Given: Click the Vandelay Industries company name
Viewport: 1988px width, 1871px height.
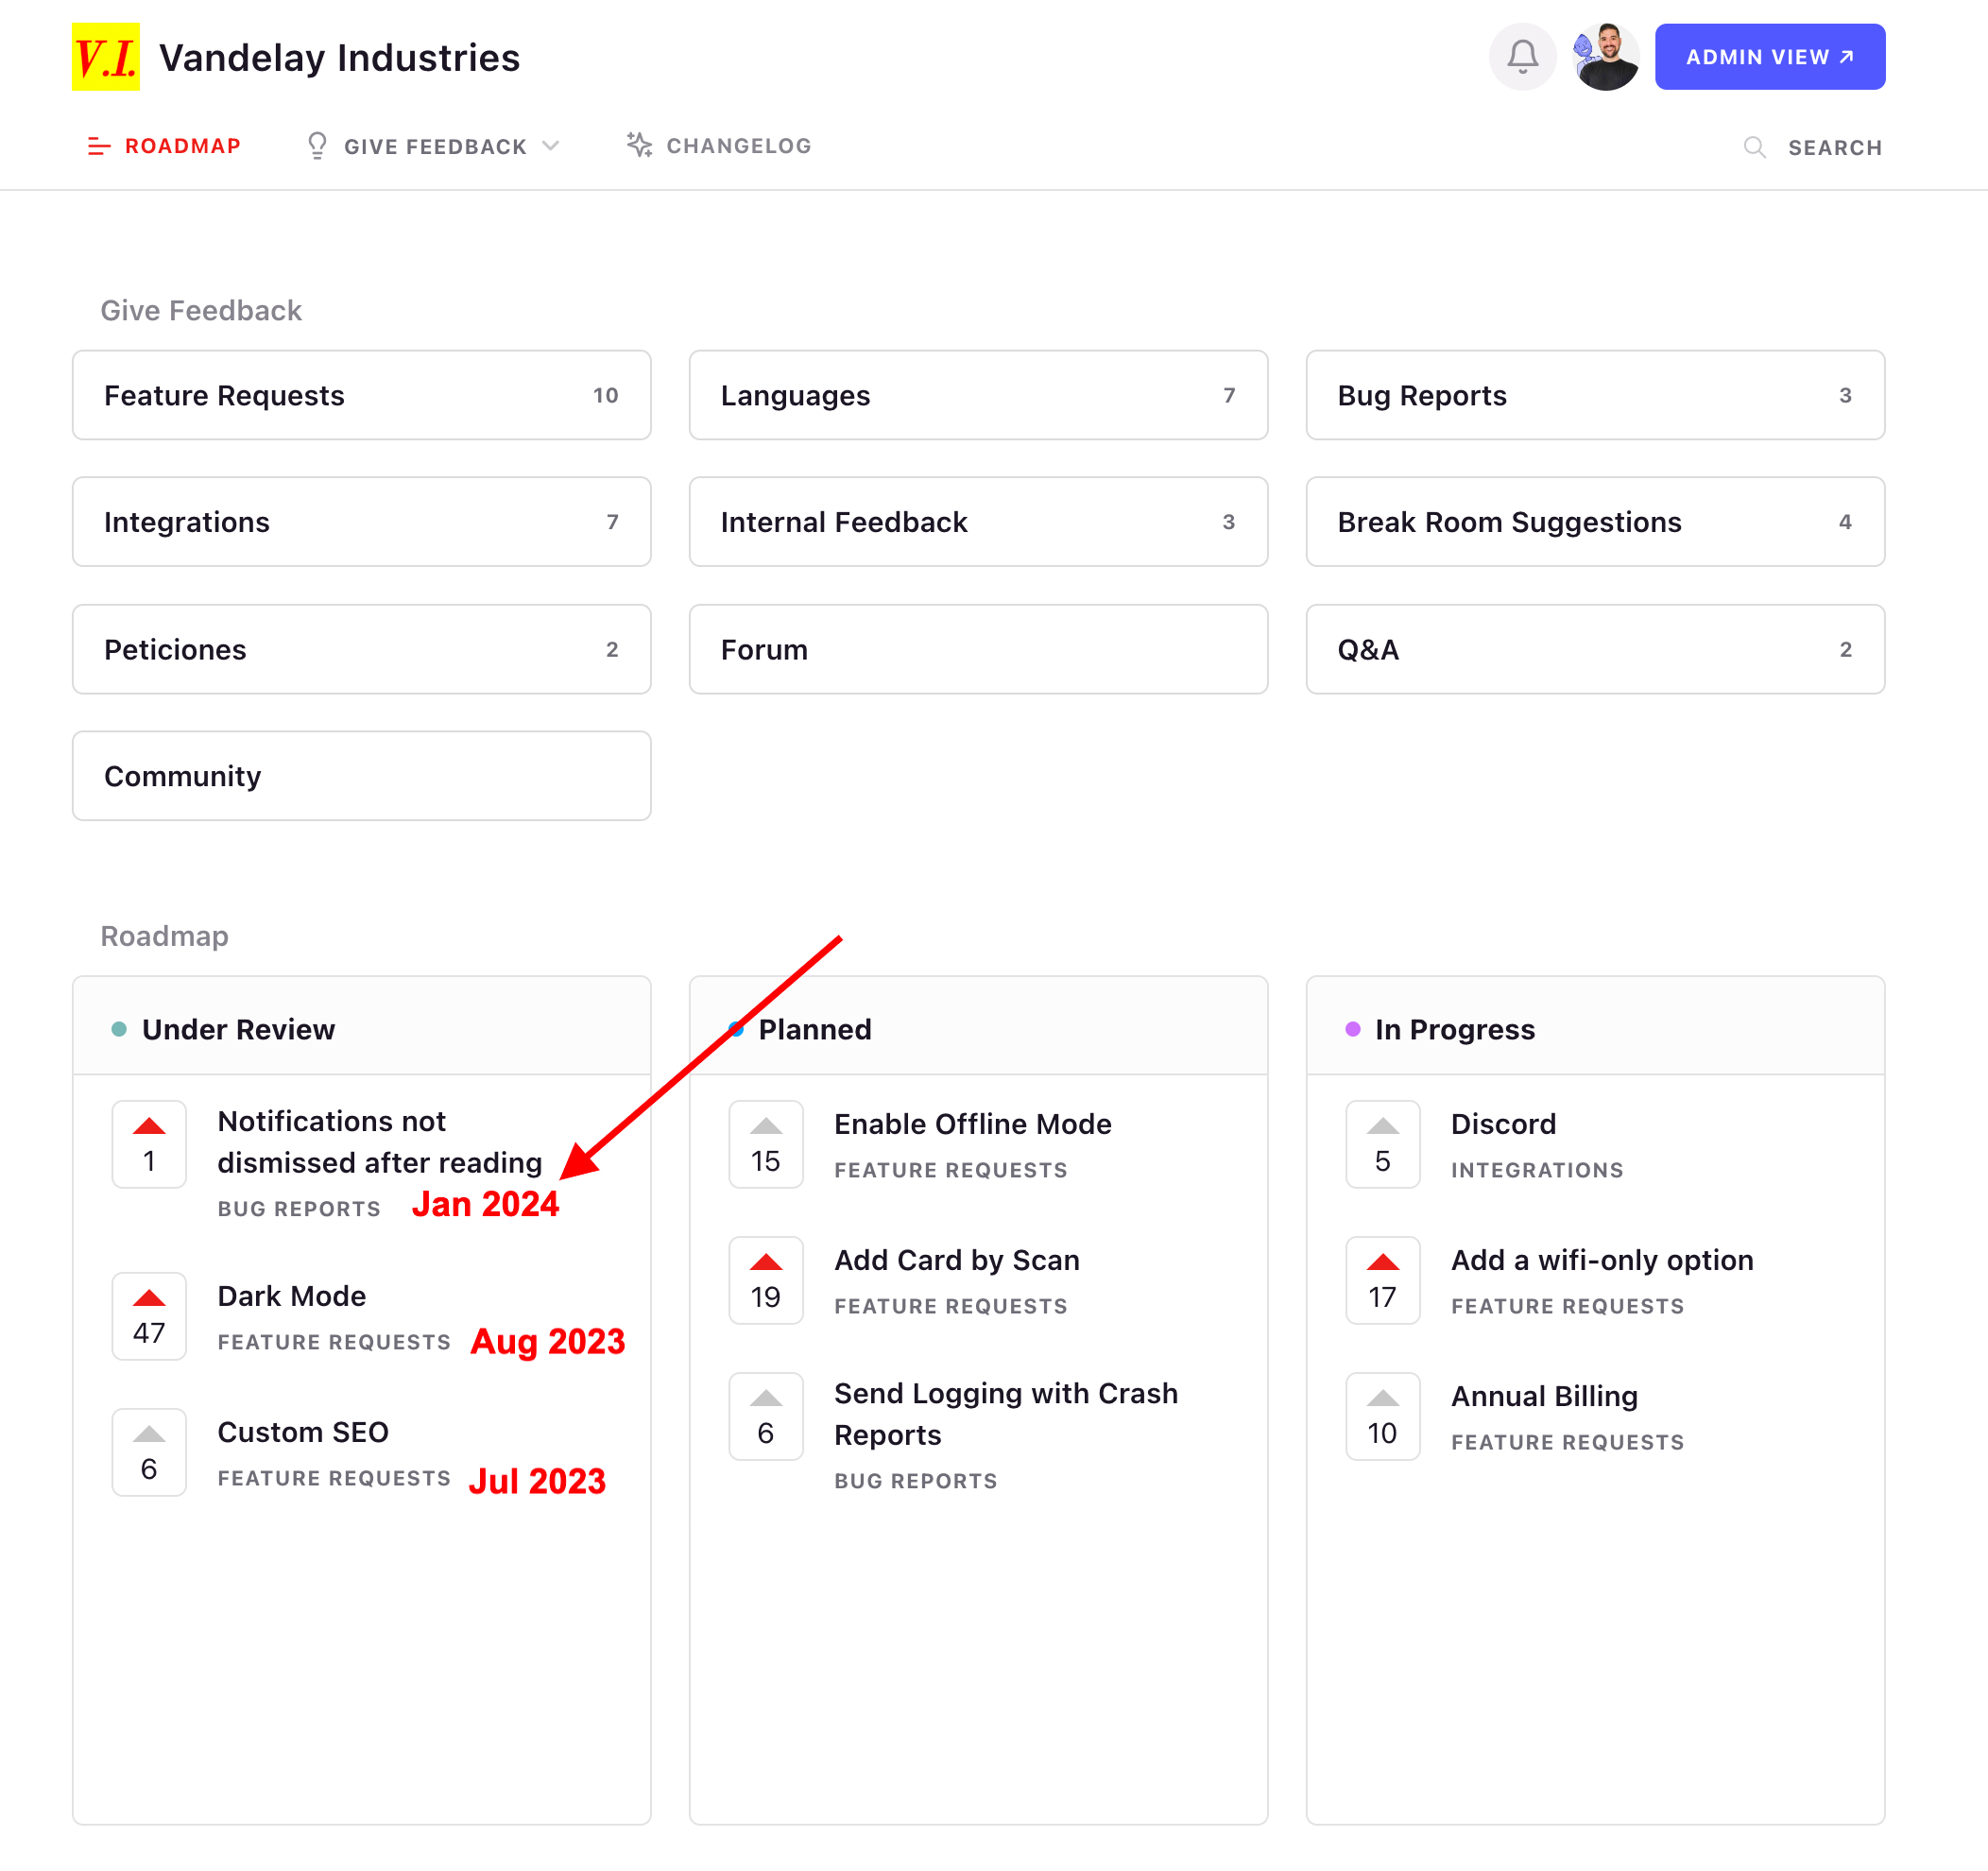Looking at the screenshot, I should pos(339,58).
